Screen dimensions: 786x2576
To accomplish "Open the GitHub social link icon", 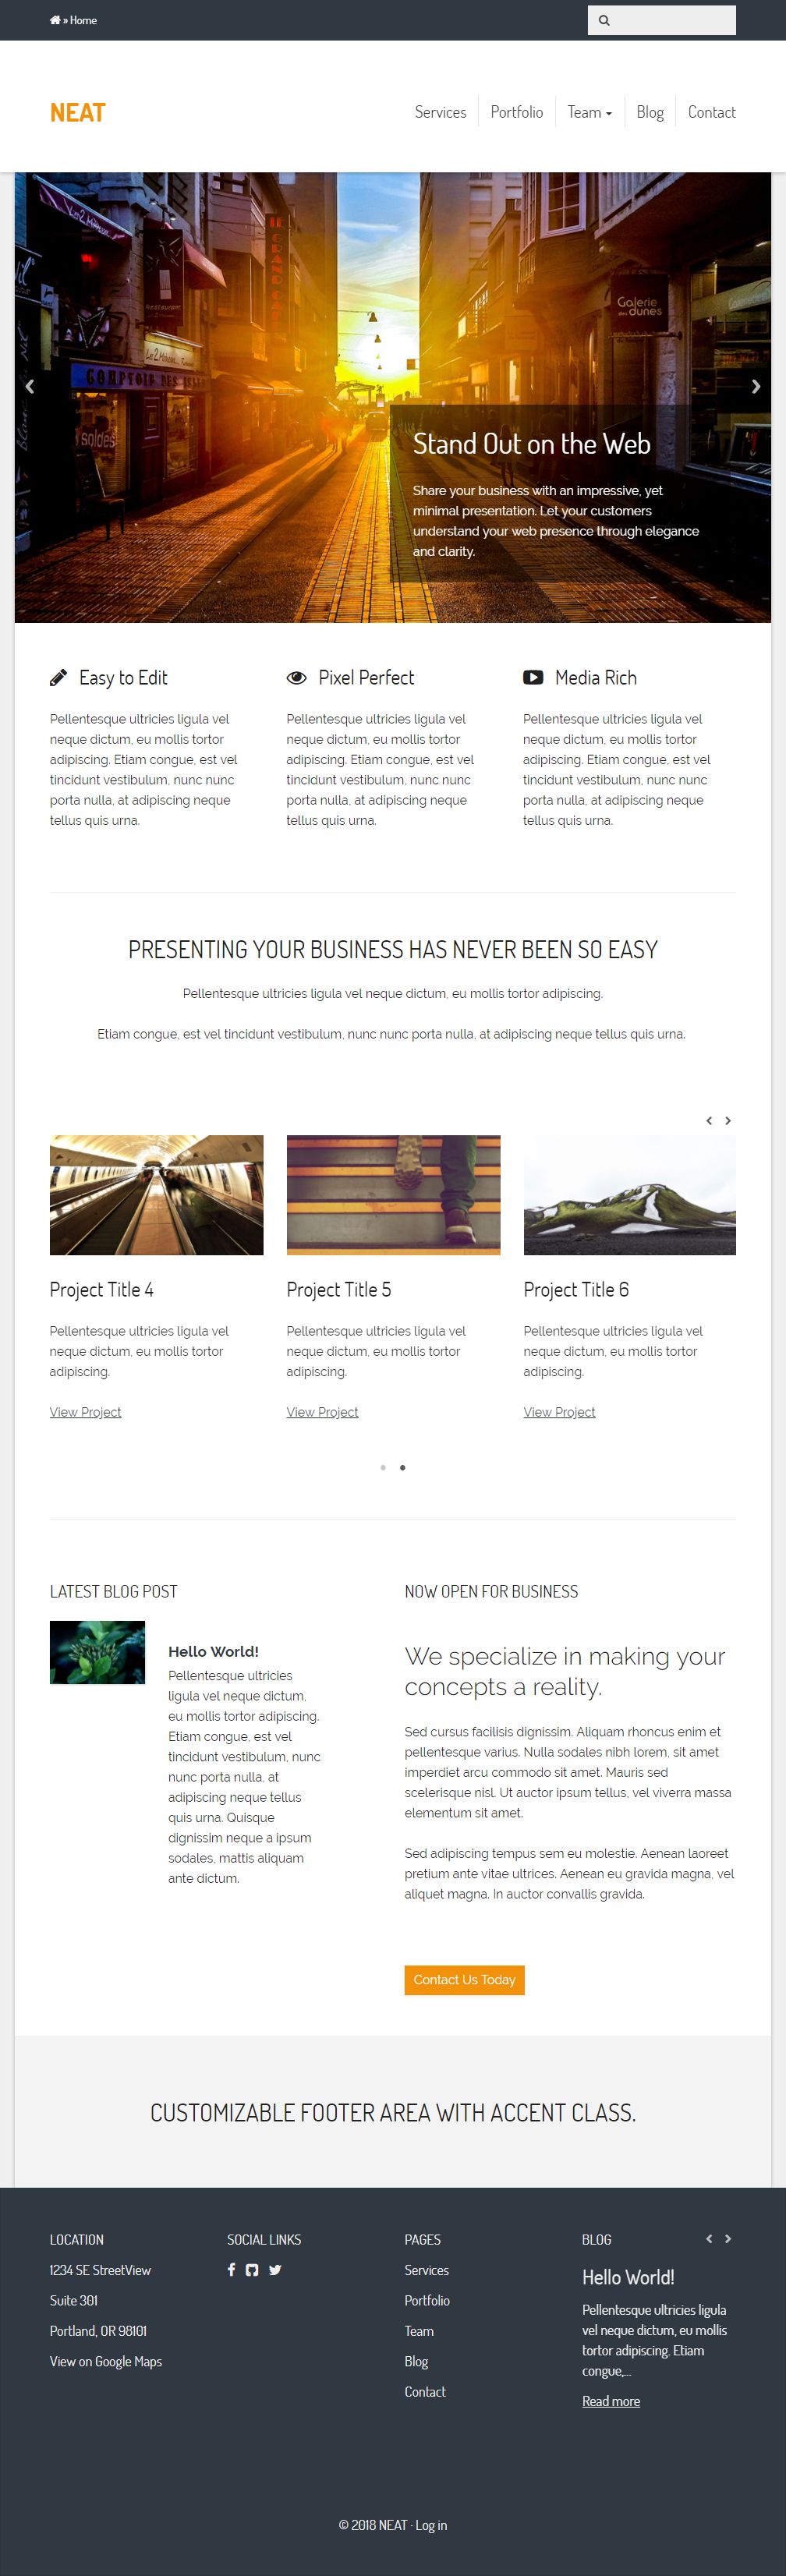I will coord(252,2269).
